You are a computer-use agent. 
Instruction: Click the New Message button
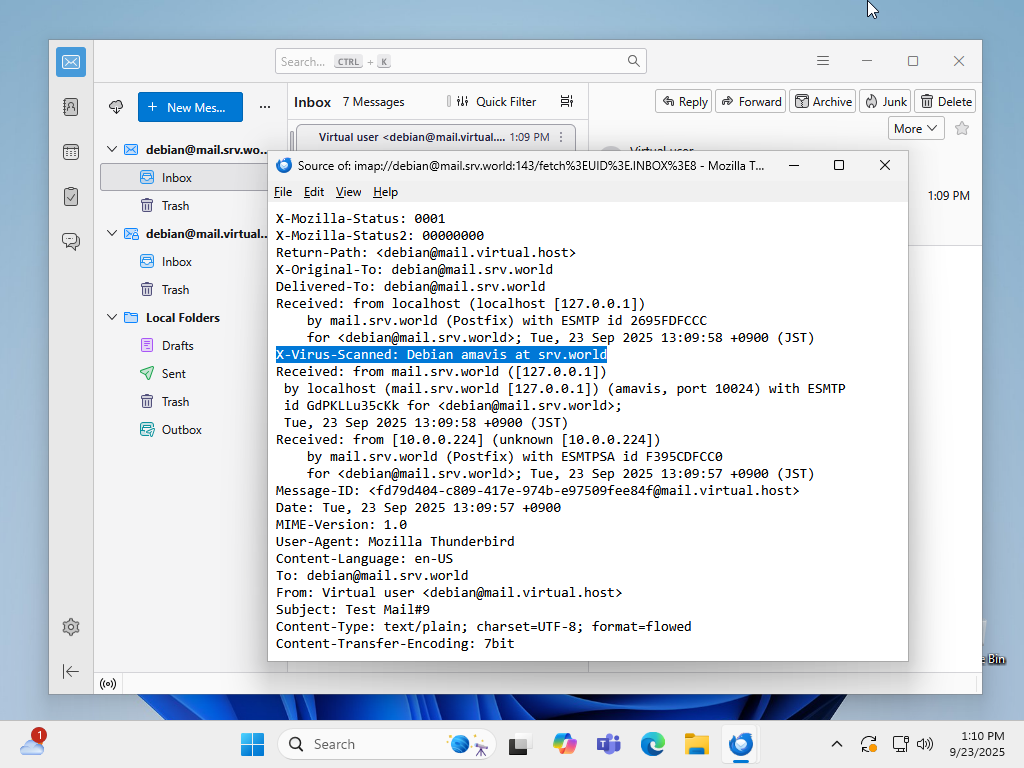click(189, 107)
